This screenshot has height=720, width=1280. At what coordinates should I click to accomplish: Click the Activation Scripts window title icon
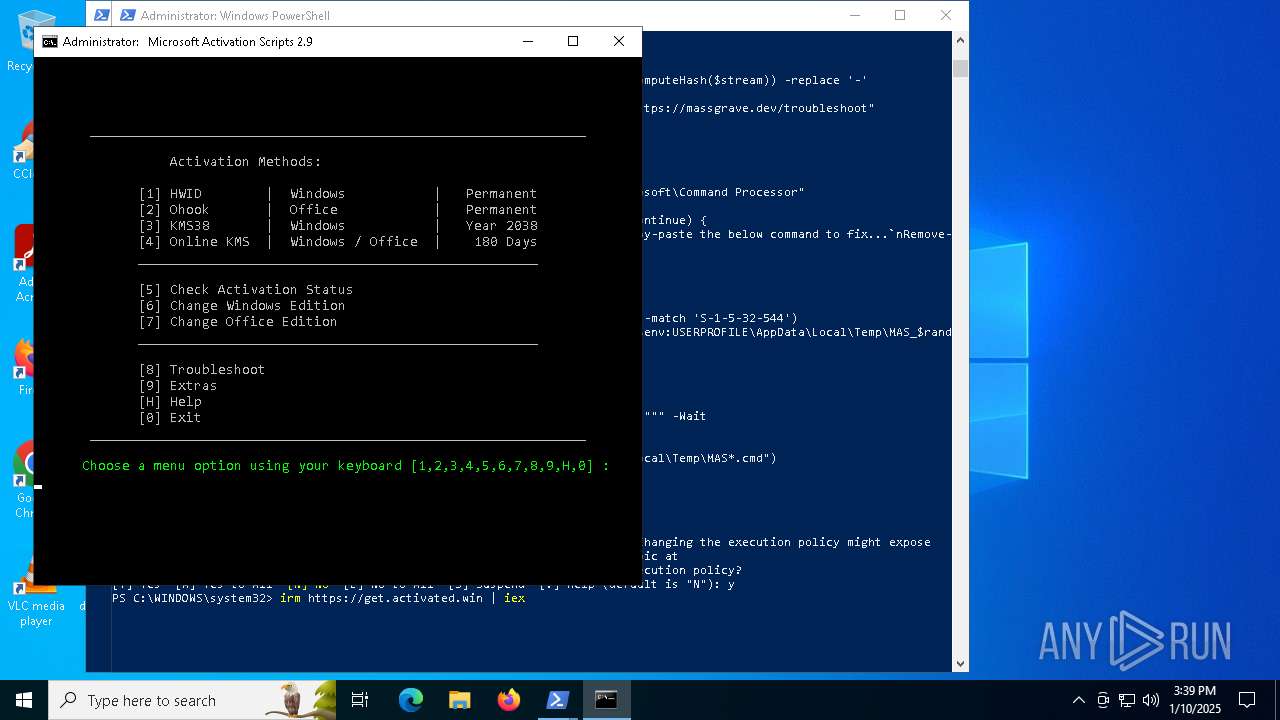pyautogui.click(x=49, y=42)
